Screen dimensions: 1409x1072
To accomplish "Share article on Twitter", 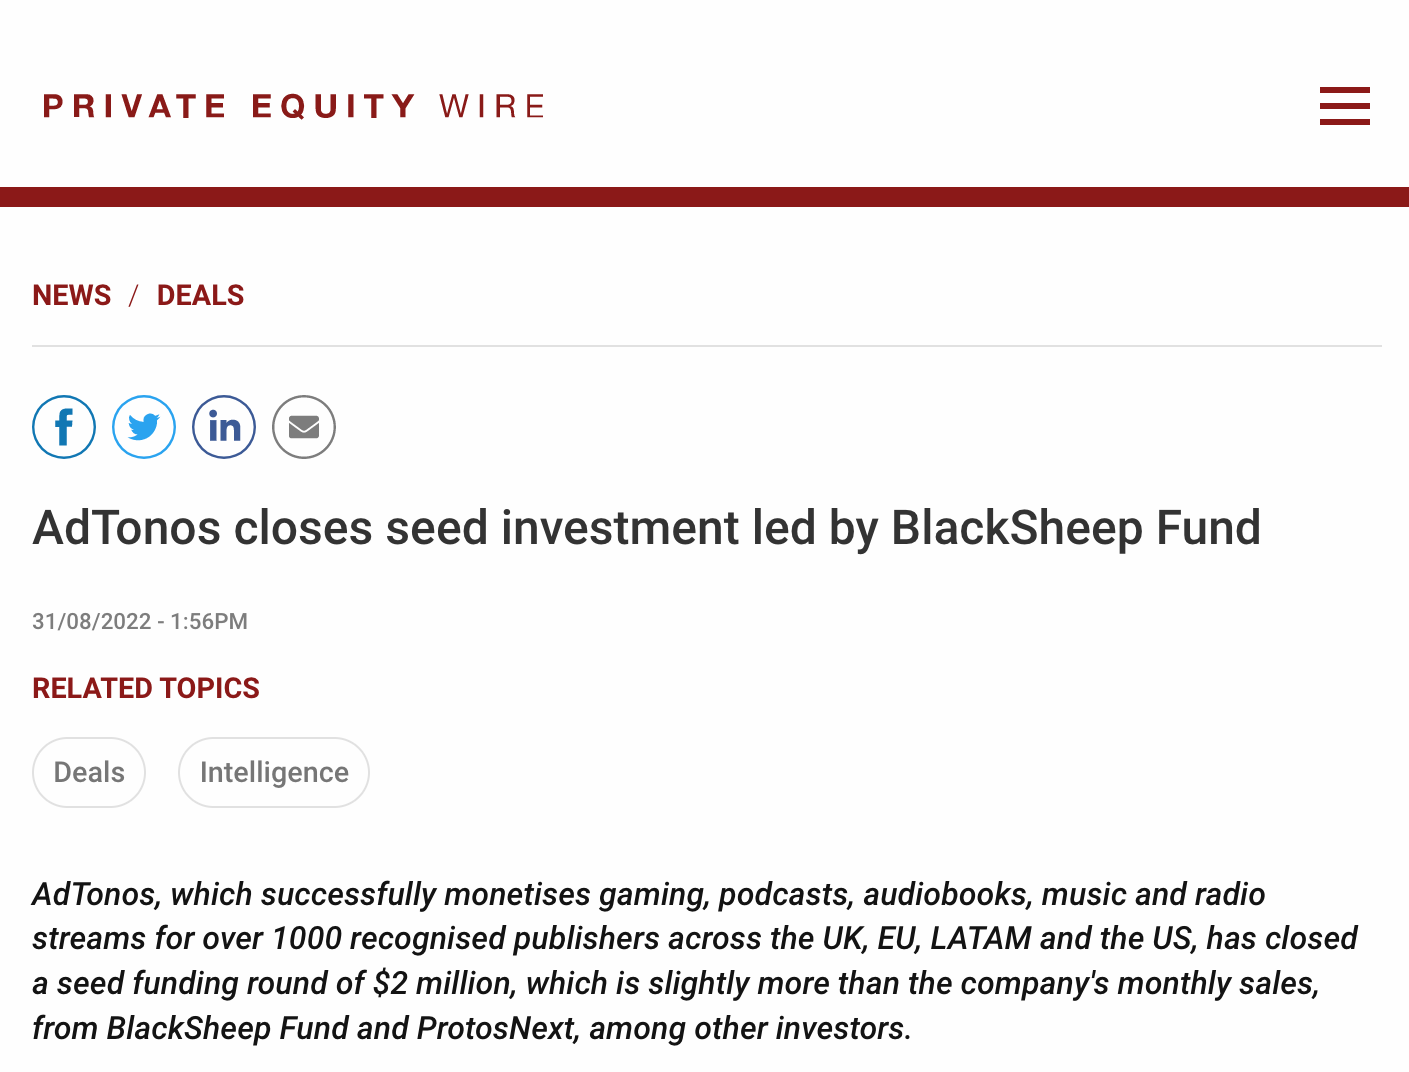I will point(144,427).
